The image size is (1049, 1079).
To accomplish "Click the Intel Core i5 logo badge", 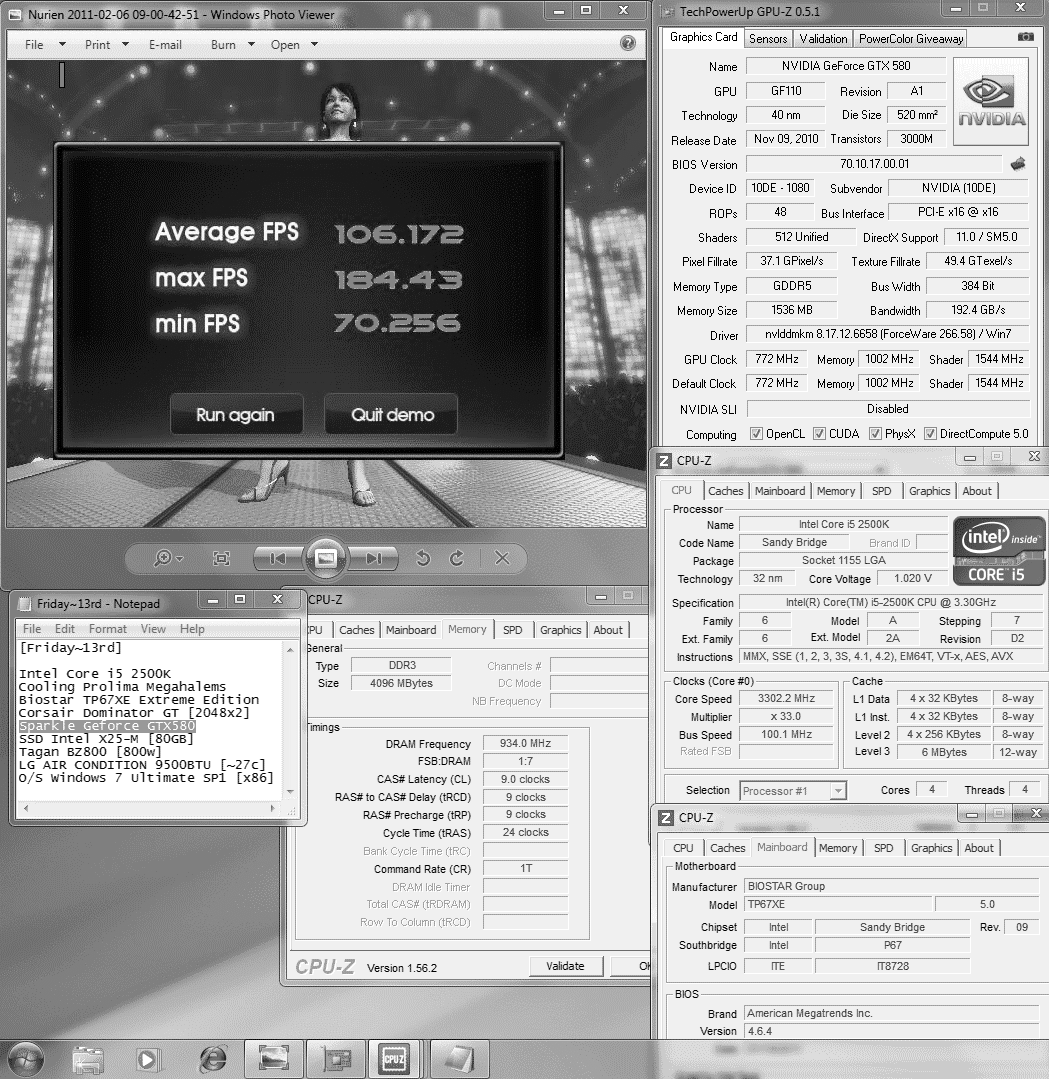I will coord(998,551).
